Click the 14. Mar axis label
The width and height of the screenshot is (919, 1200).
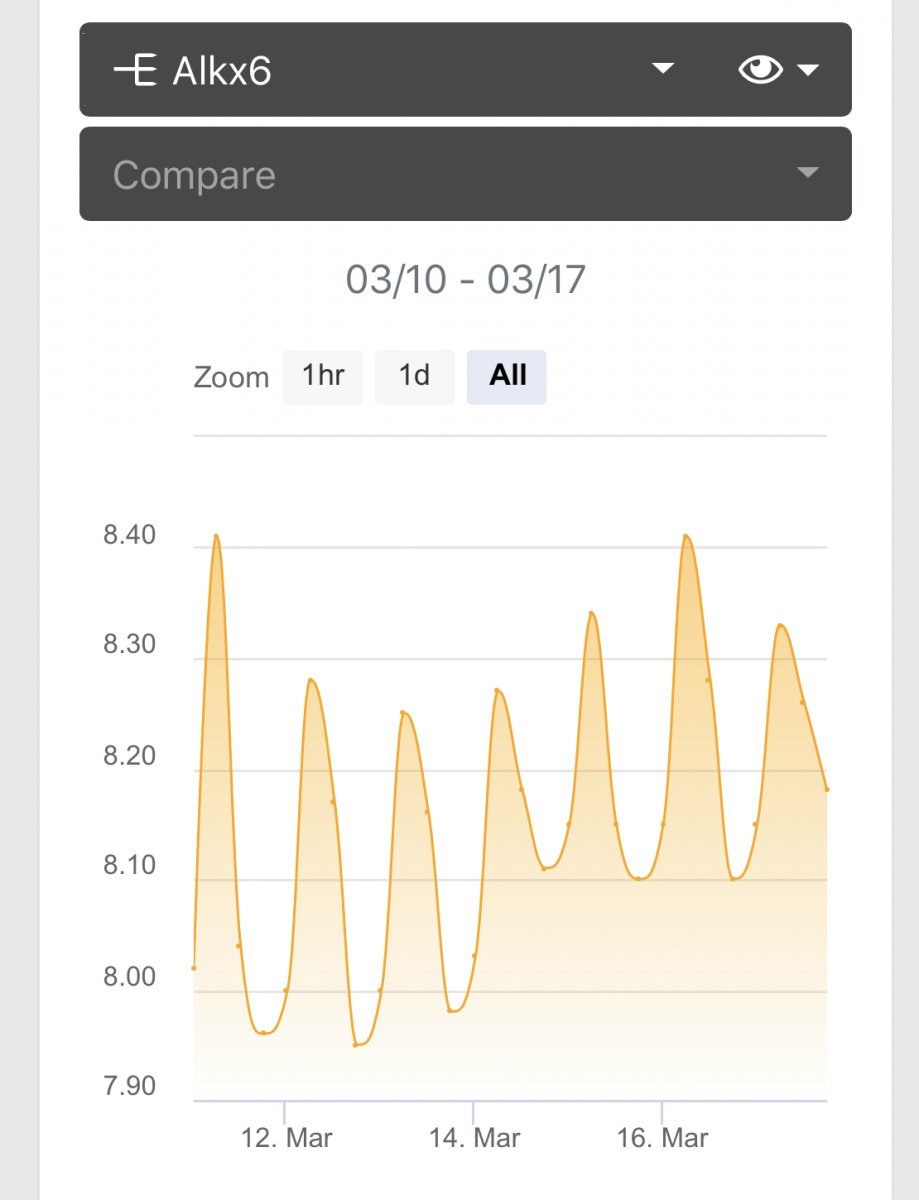[475, 1138]
